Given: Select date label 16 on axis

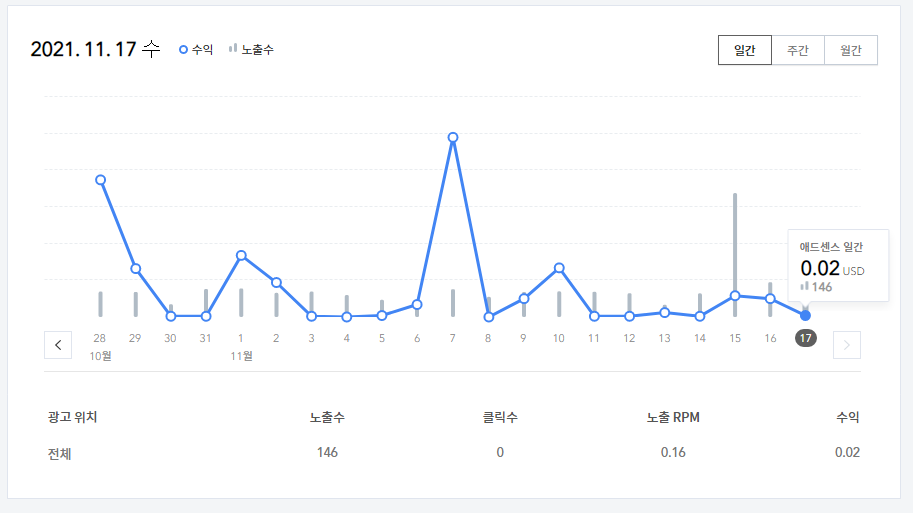Looking at the screenshot, I should point(770,338).
